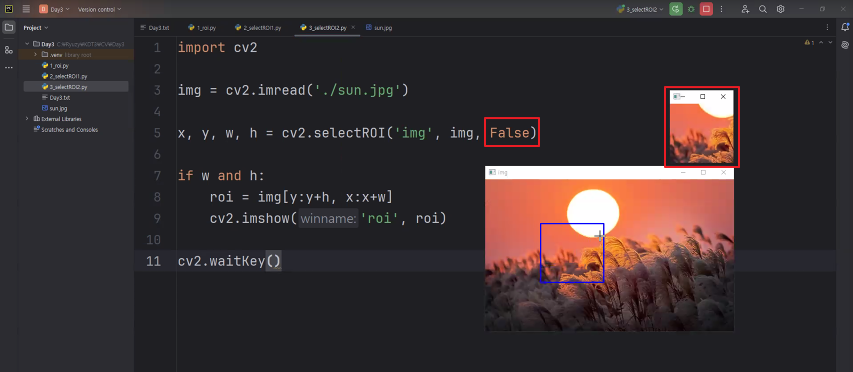Image resolution: width=853 pixels, height=372 pixels.
Task: Collapse the Day3 root folder chevron
Action: pyautogui.click(x=27, y=44)
